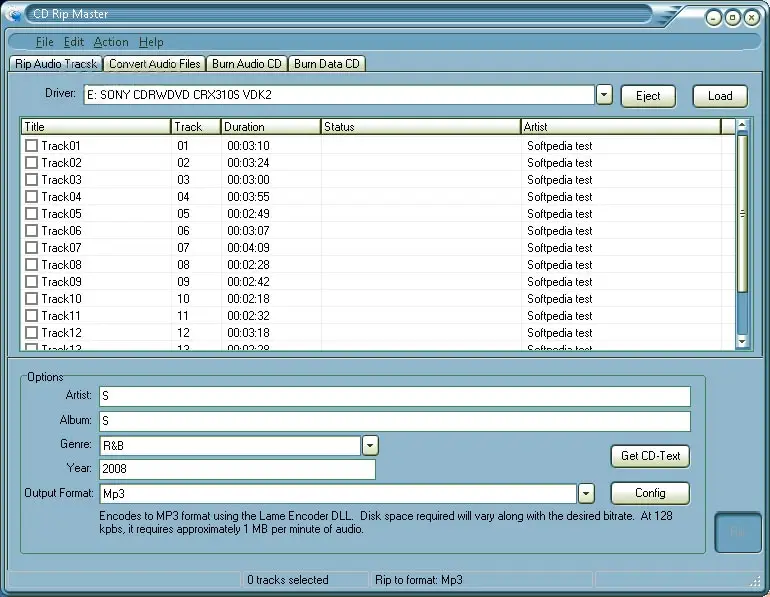
Task: Open the Action menu
Action: click(111, 42)
